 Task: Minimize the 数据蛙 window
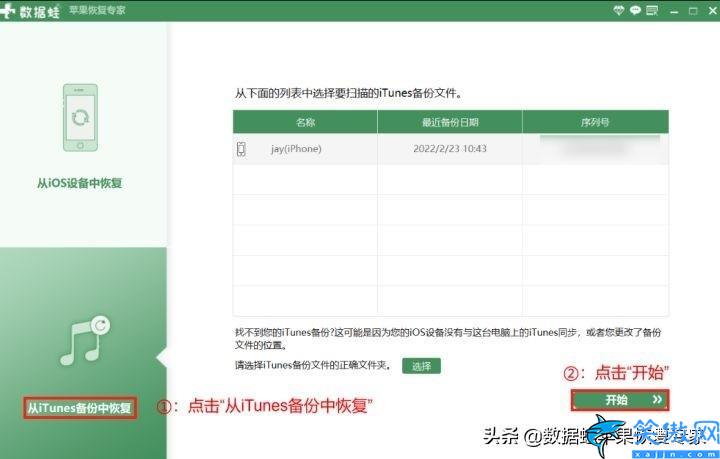[x=674, y=11]
